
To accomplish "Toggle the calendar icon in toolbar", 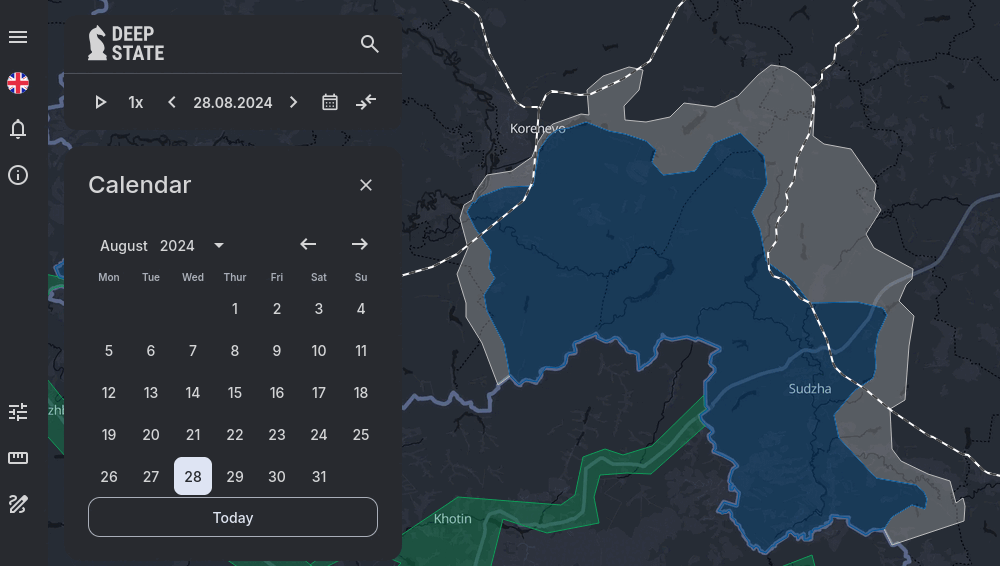I will click(x=330, y=102).
